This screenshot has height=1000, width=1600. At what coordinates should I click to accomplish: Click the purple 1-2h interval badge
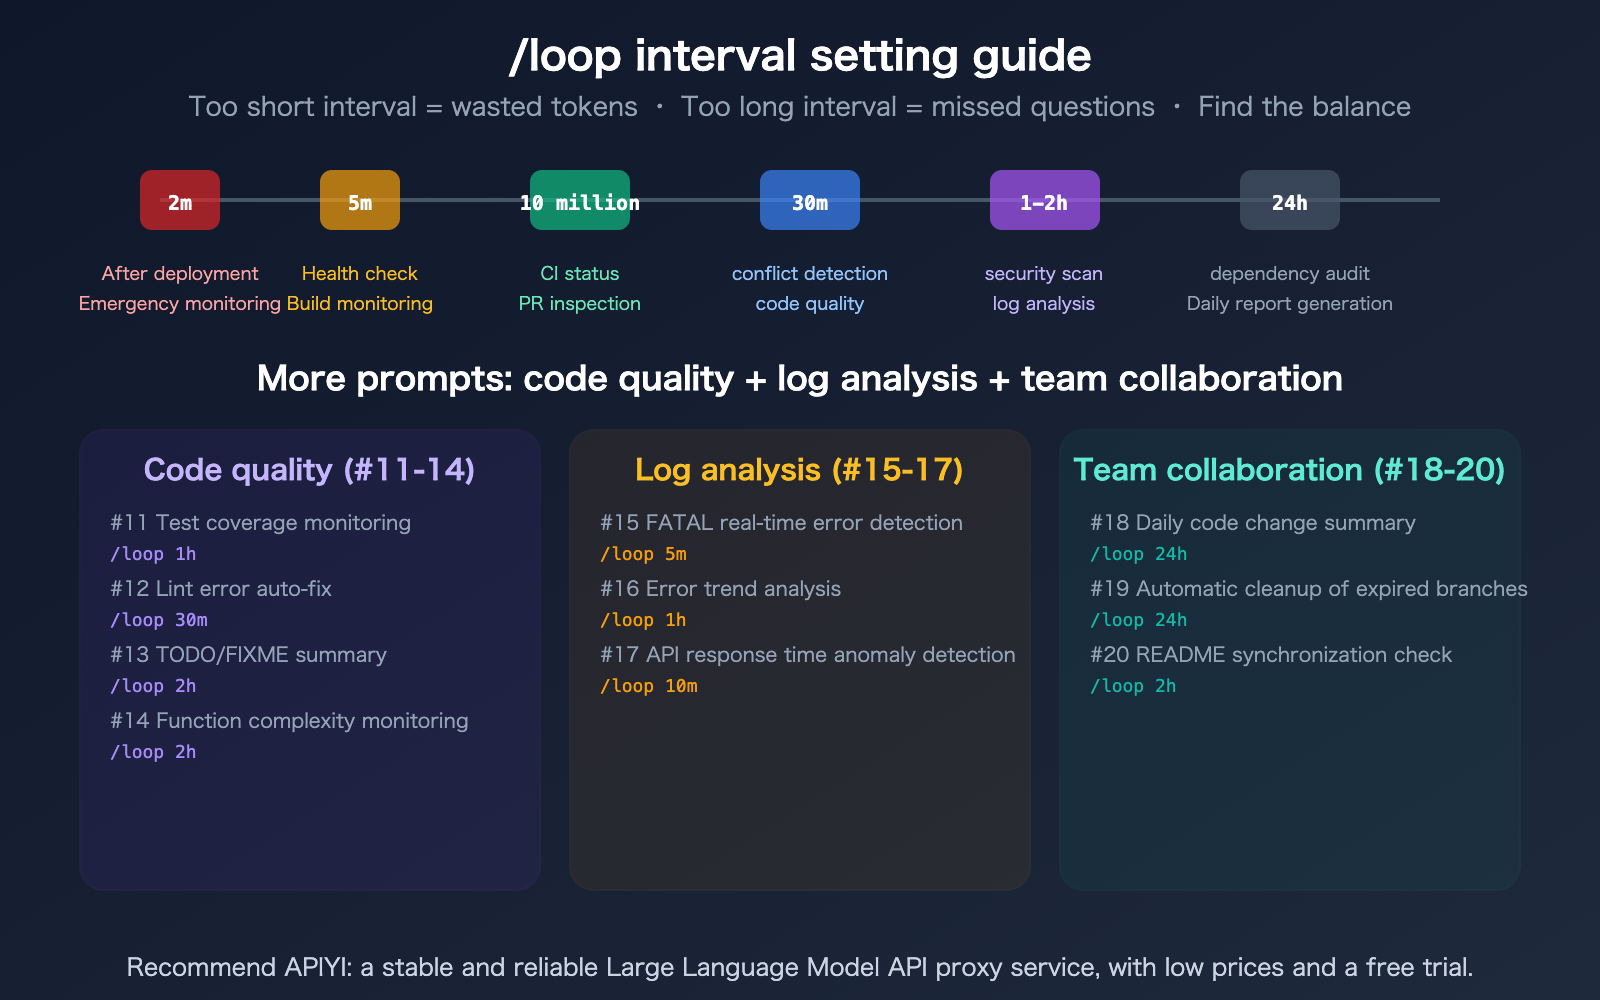[1044, 200]
